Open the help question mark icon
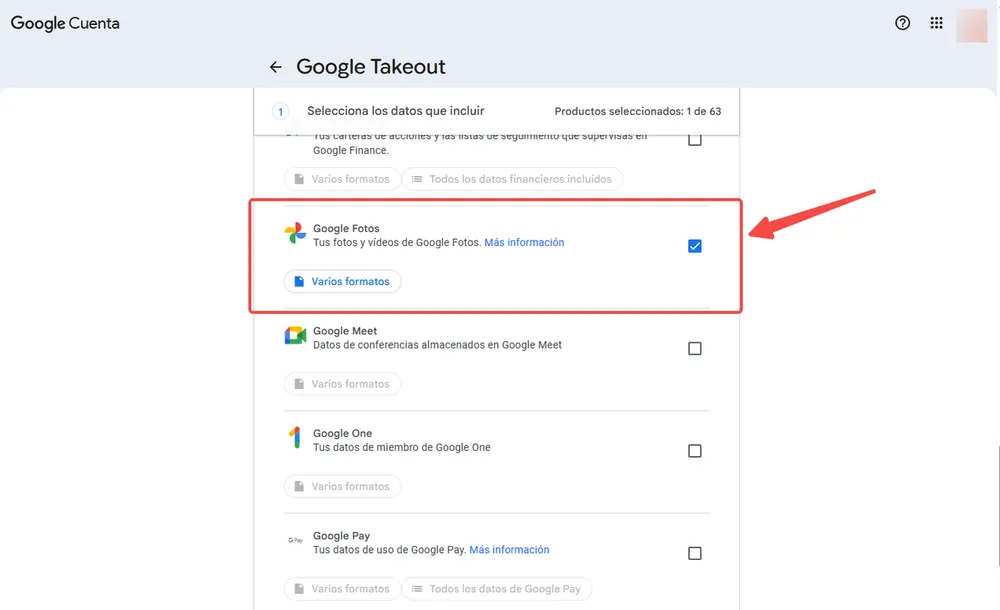Viewport: 1000px width, 610px height. pyautogui.click(x=902, y=23)
